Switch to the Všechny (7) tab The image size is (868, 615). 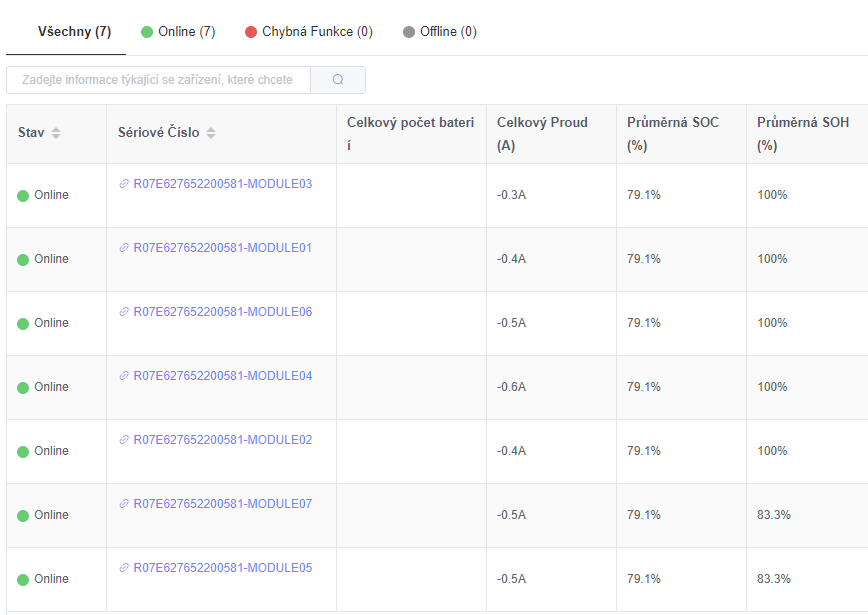74,32
